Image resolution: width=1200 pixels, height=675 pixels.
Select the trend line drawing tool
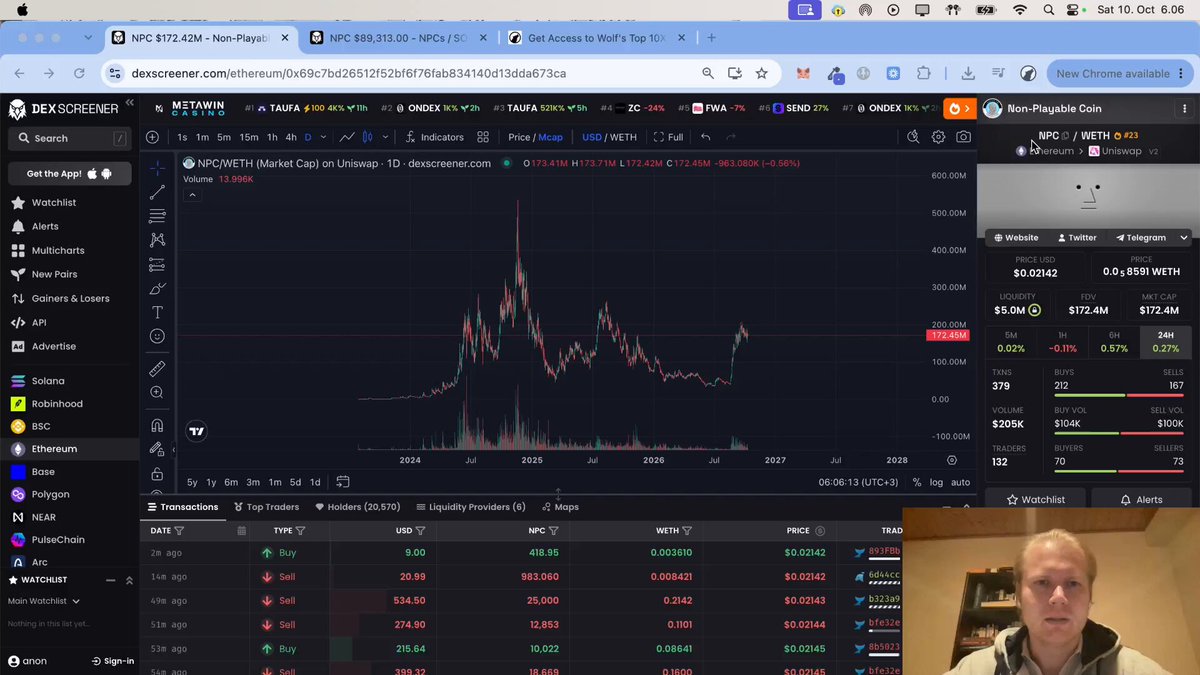[157, 192]
